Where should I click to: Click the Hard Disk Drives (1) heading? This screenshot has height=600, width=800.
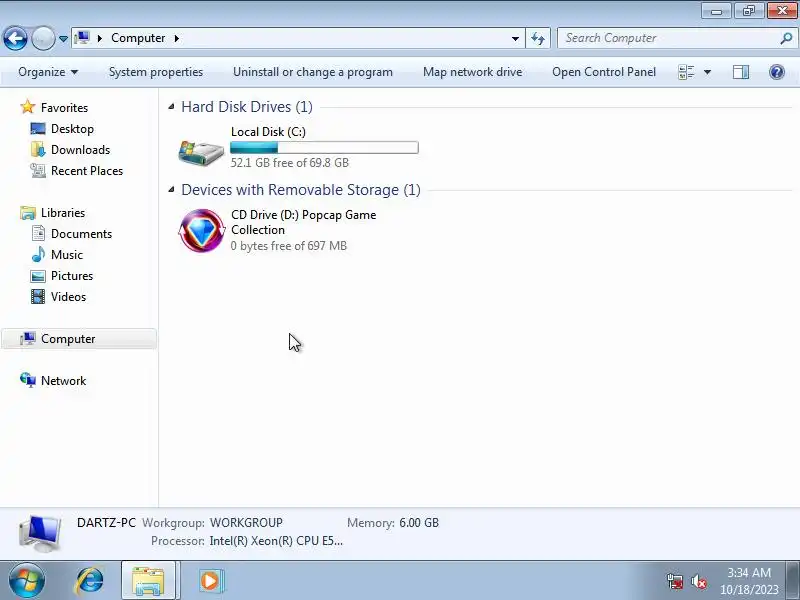pos(247,107)
